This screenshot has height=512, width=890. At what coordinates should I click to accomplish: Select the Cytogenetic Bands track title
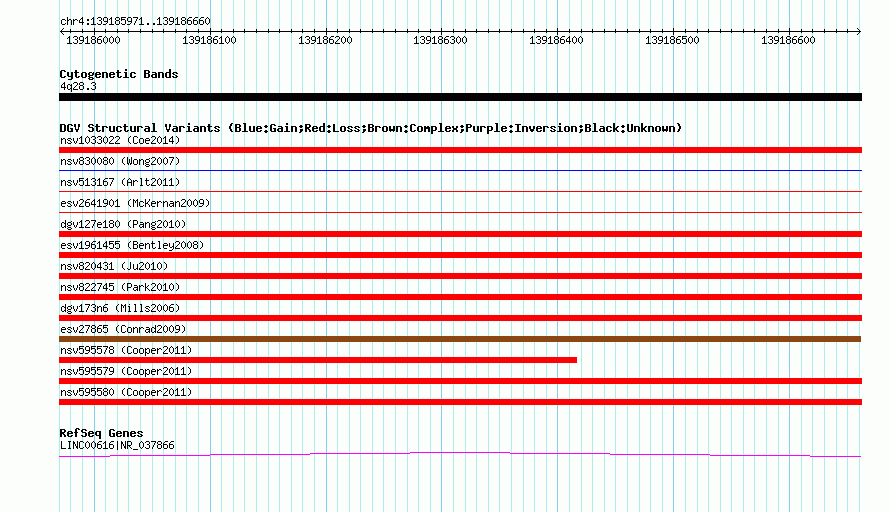coord(119,74)
